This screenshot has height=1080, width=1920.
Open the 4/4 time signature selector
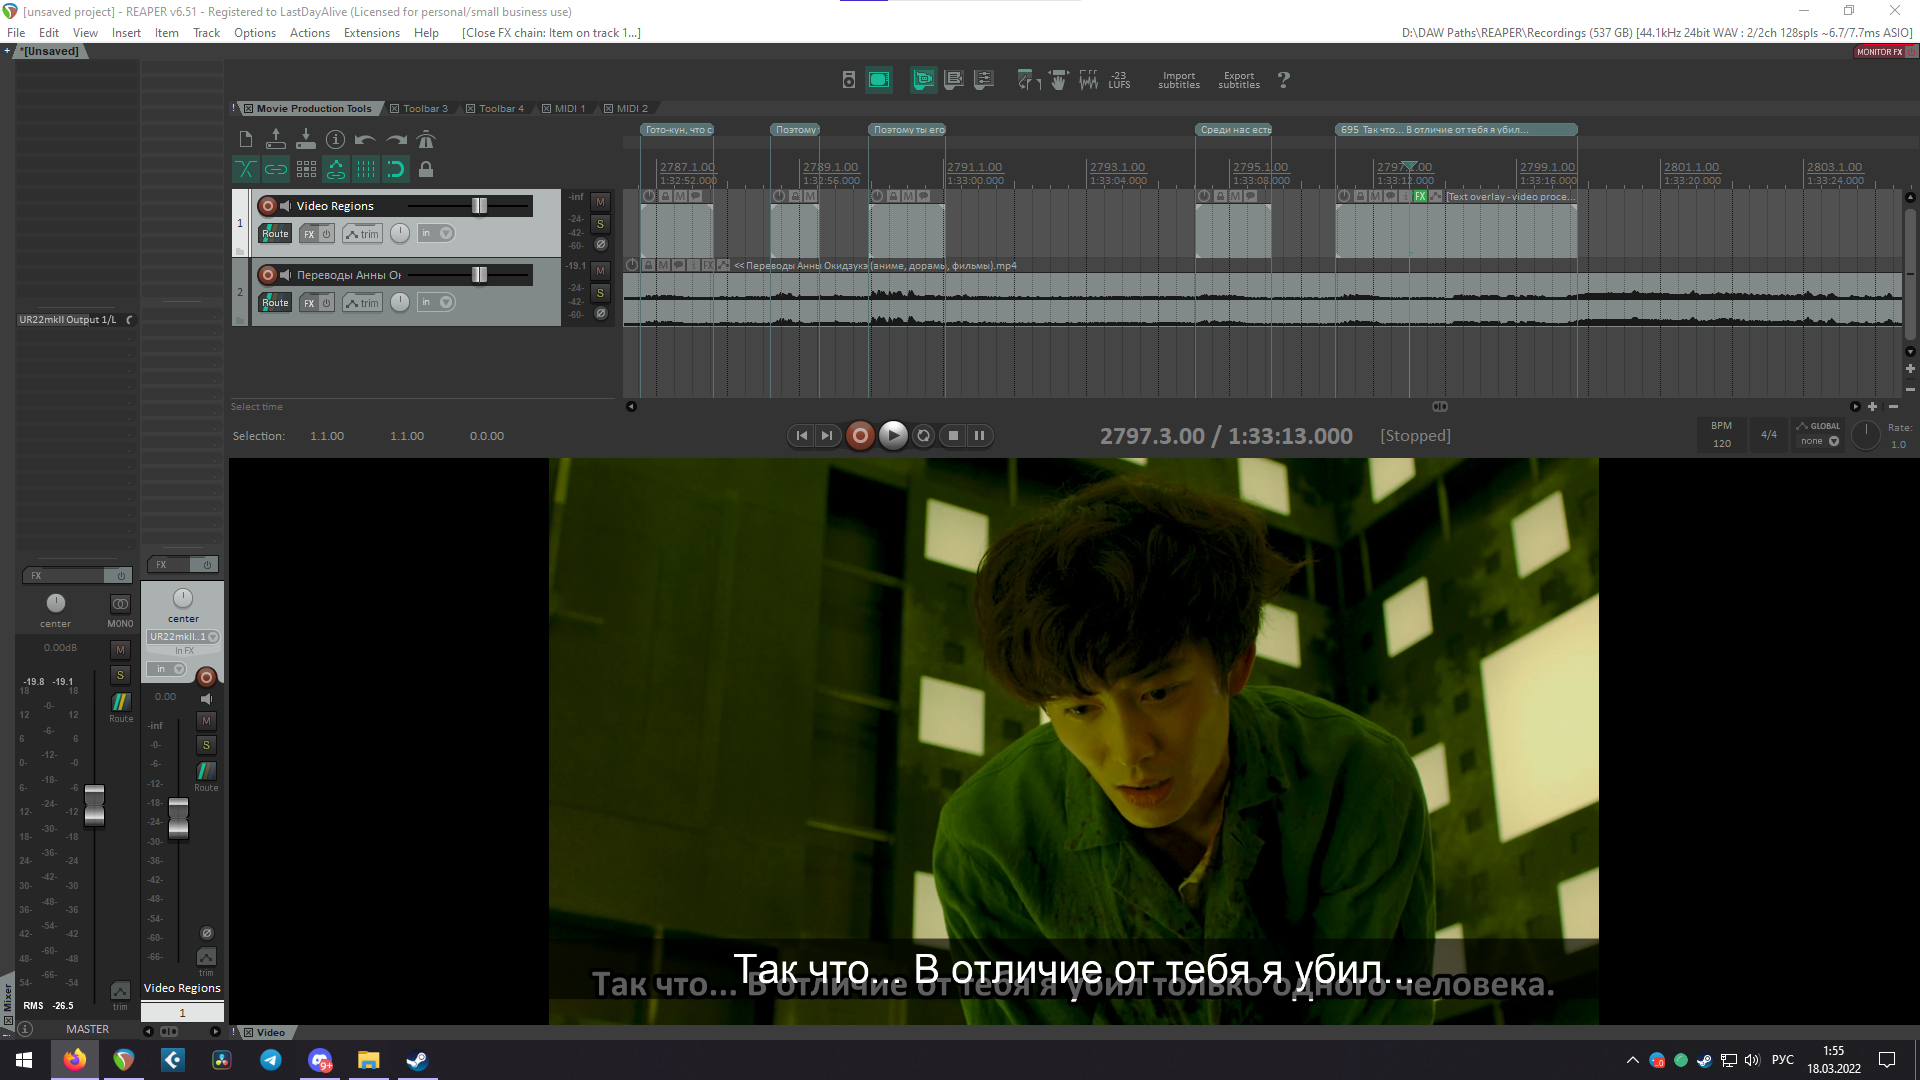[x=1769, y=434]
